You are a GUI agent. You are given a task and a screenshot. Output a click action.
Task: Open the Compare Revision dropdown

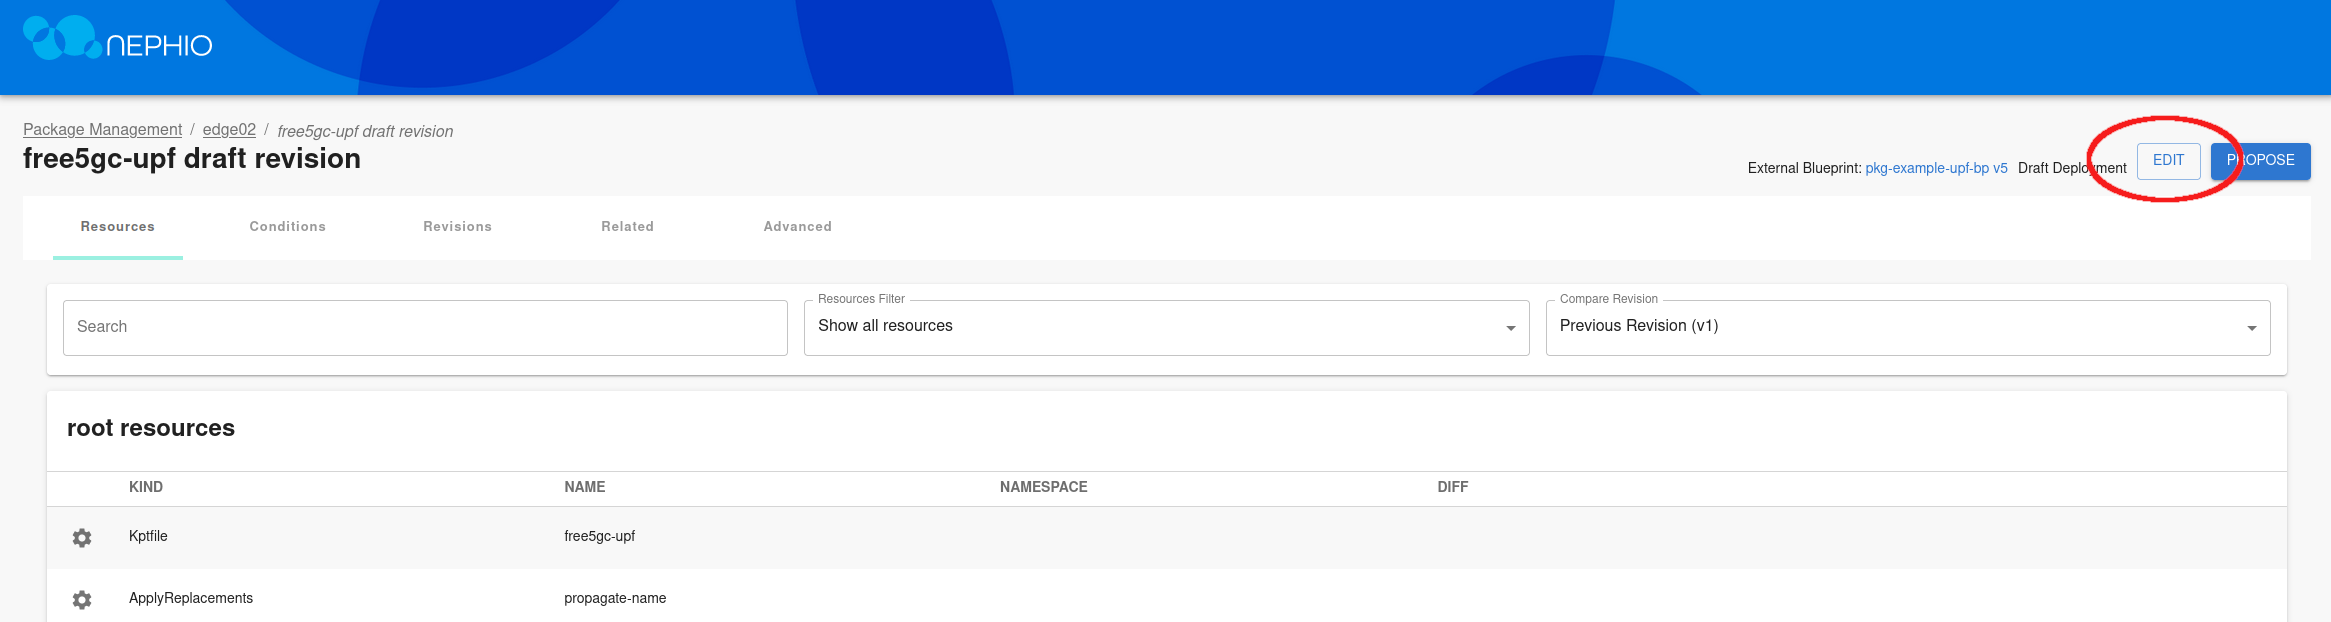coord(1907,327)
